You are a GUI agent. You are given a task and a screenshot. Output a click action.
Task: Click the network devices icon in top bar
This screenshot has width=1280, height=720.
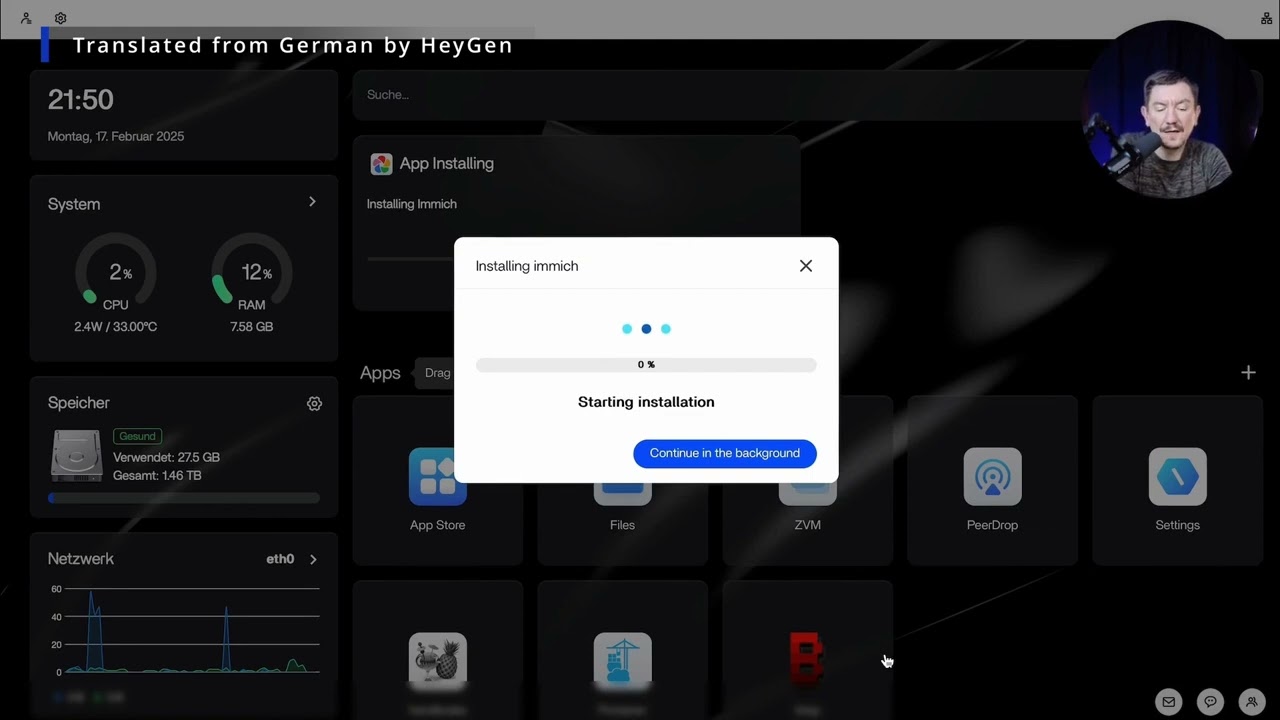pos(1266,18)
